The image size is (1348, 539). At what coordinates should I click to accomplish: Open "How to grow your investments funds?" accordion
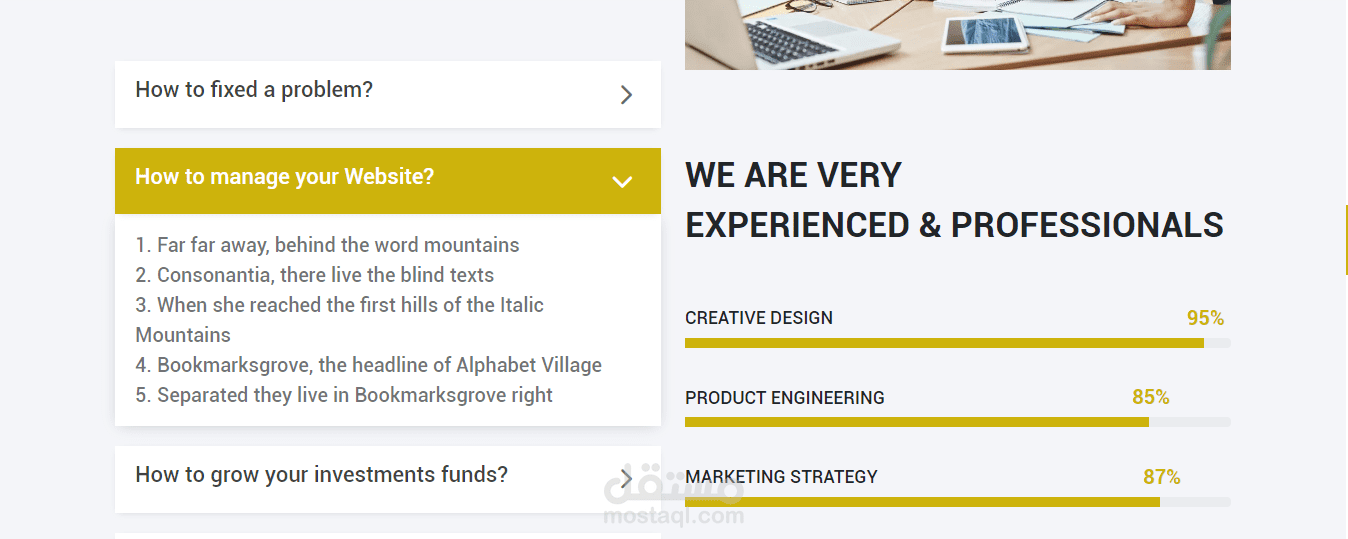[321, 475]
